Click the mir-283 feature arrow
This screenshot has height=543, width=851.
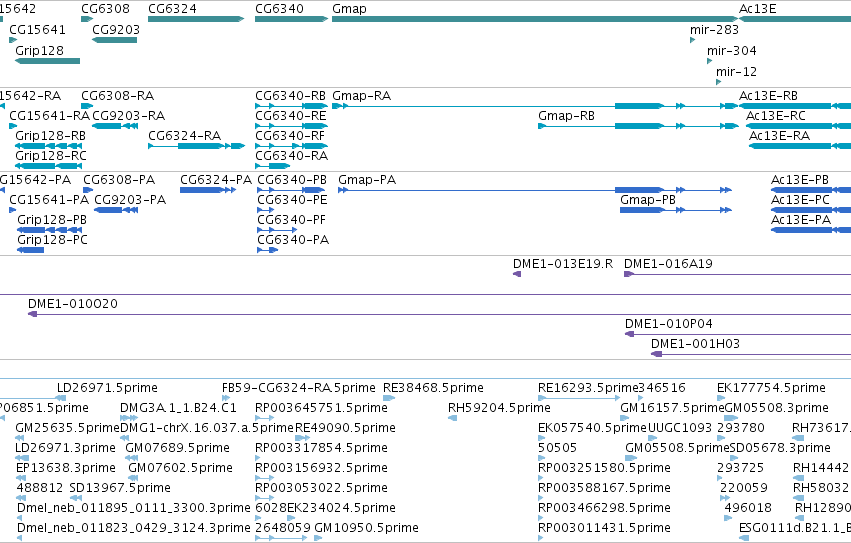(693, 40)
